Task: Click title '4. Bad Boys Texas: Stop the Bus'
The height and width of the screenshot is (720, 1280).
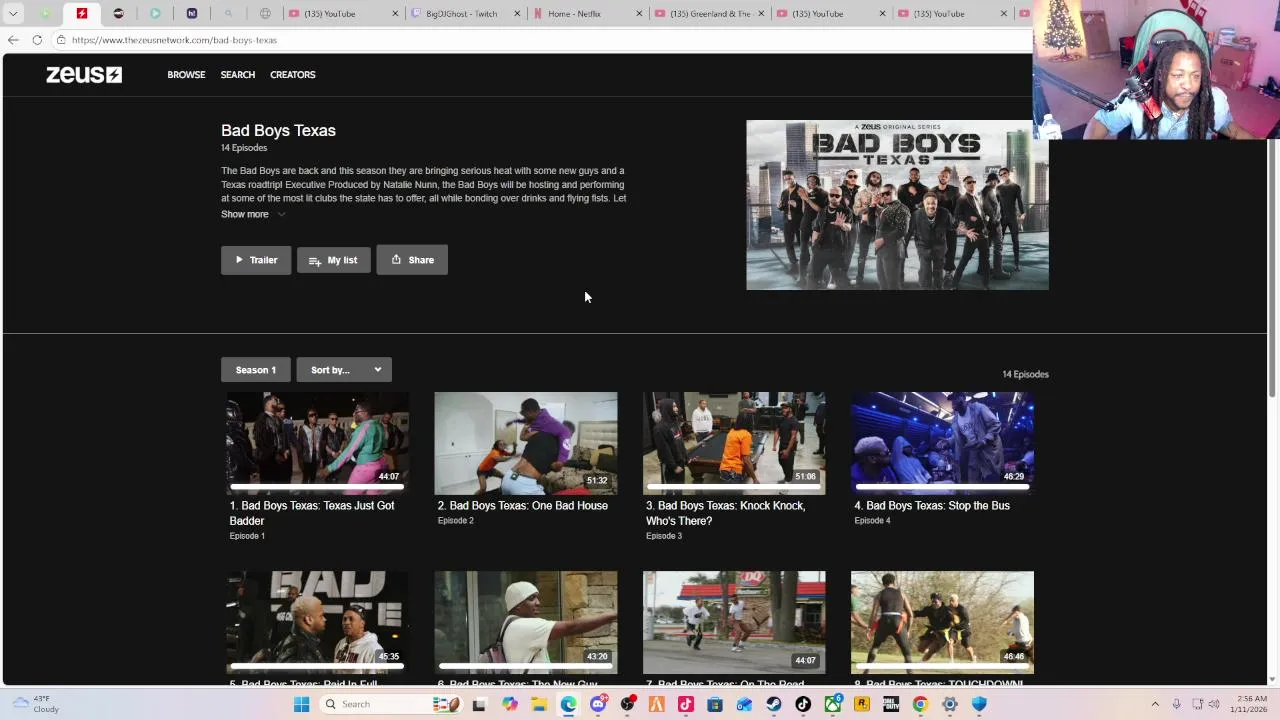Action: coord(932,506)
